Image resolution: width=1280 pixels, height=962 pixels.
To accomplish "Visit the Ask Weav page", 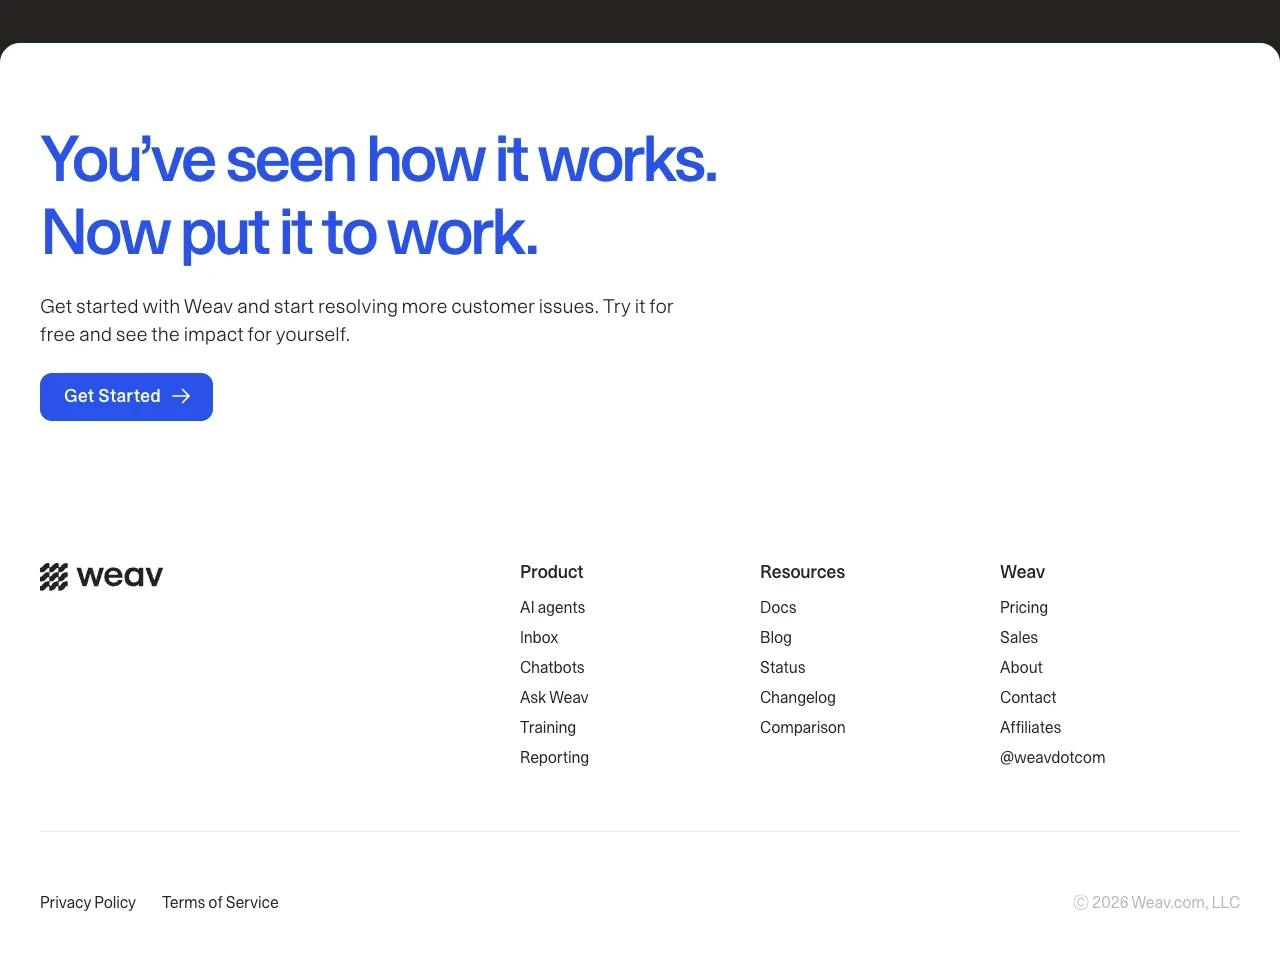I will click(x=554, y=697).
